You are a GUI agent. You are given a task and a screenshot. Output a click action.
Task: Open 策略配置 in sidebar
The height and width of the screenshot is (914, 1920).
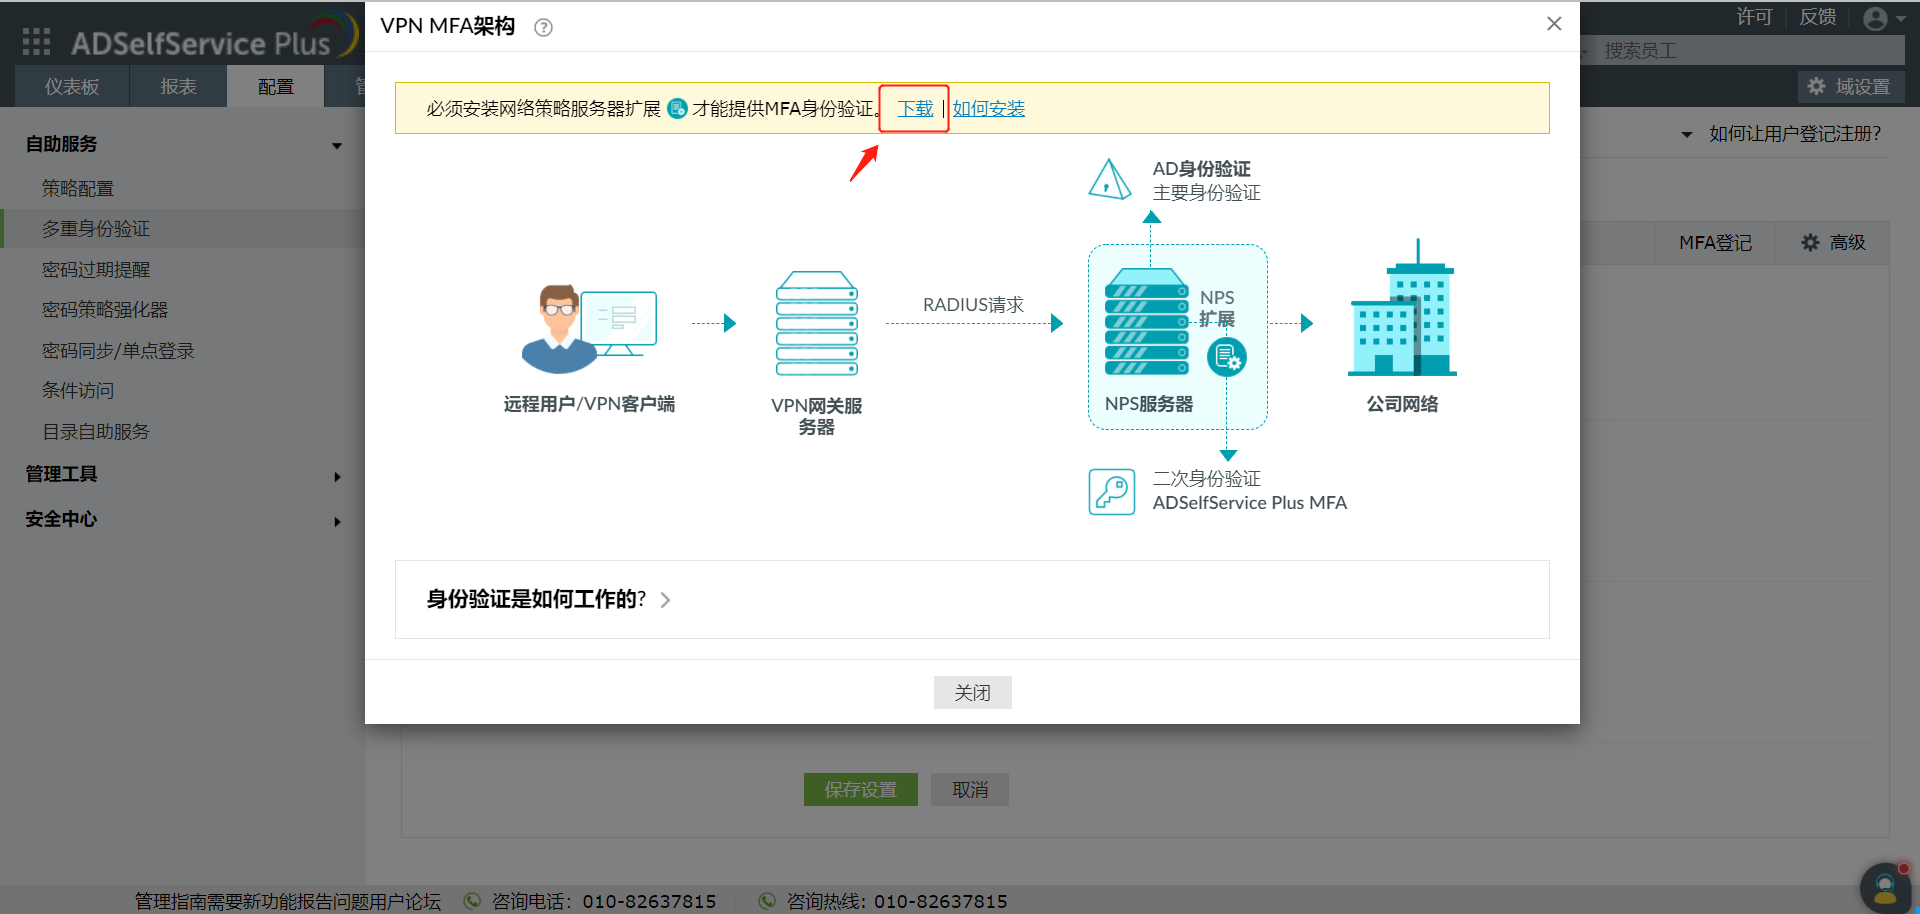click(78, 188)
